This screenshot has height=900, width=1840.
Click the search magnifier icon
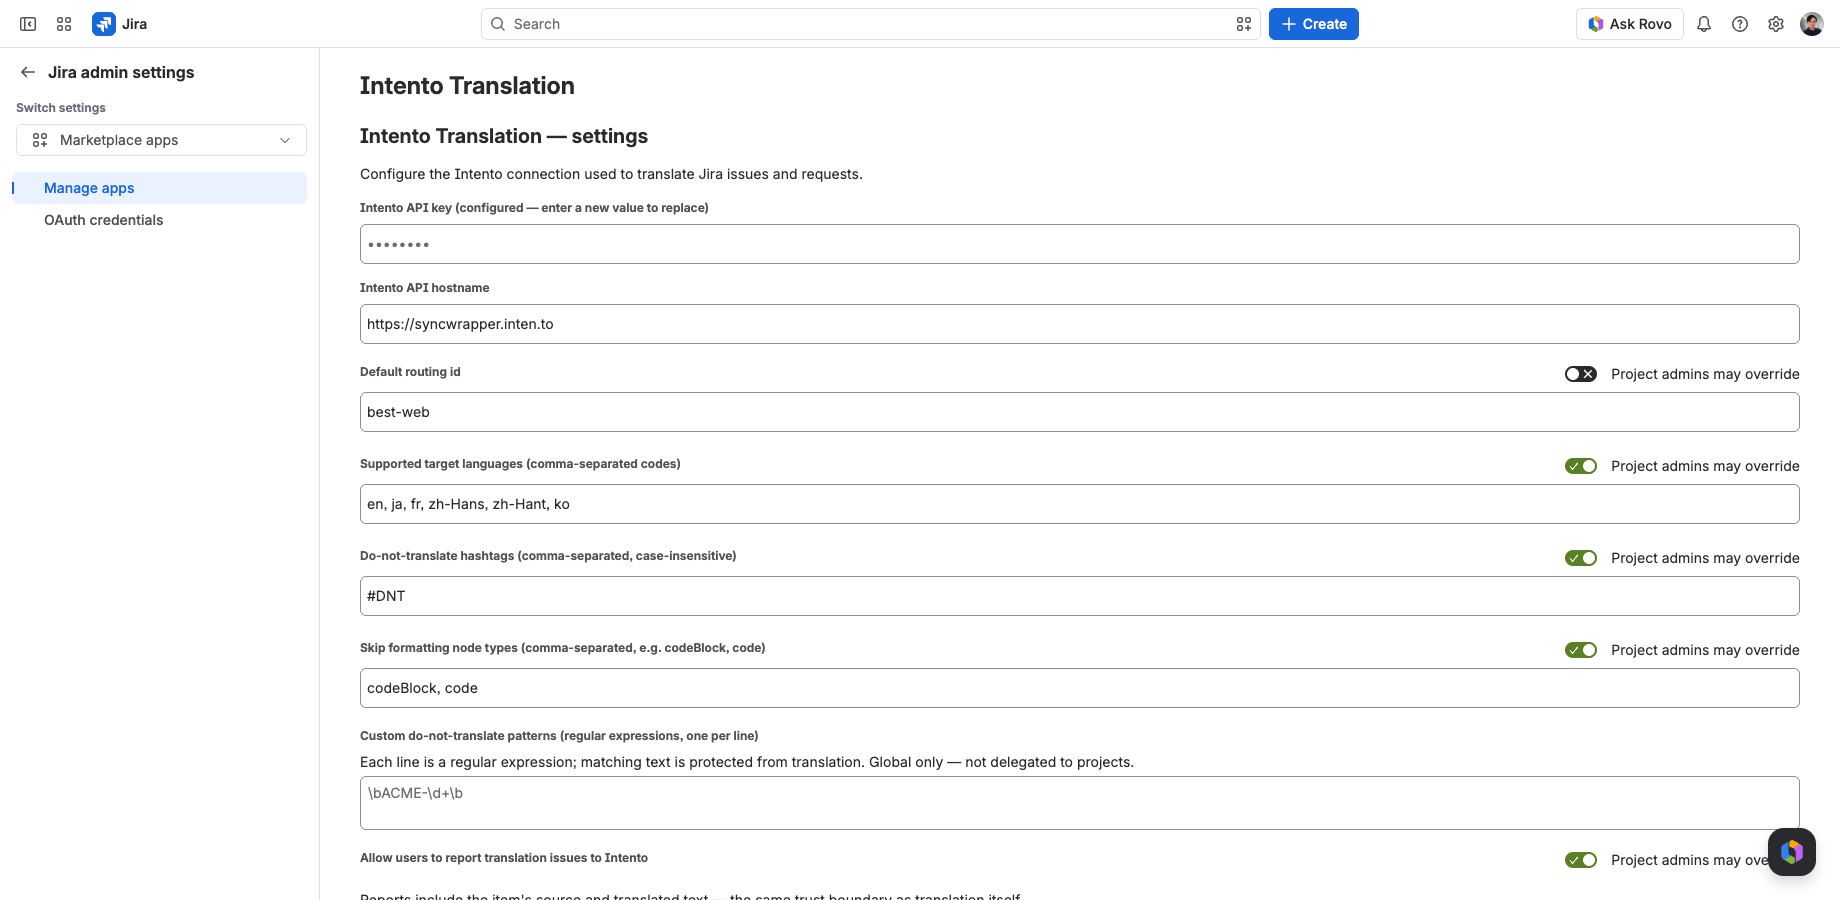[x=498, y=24]
